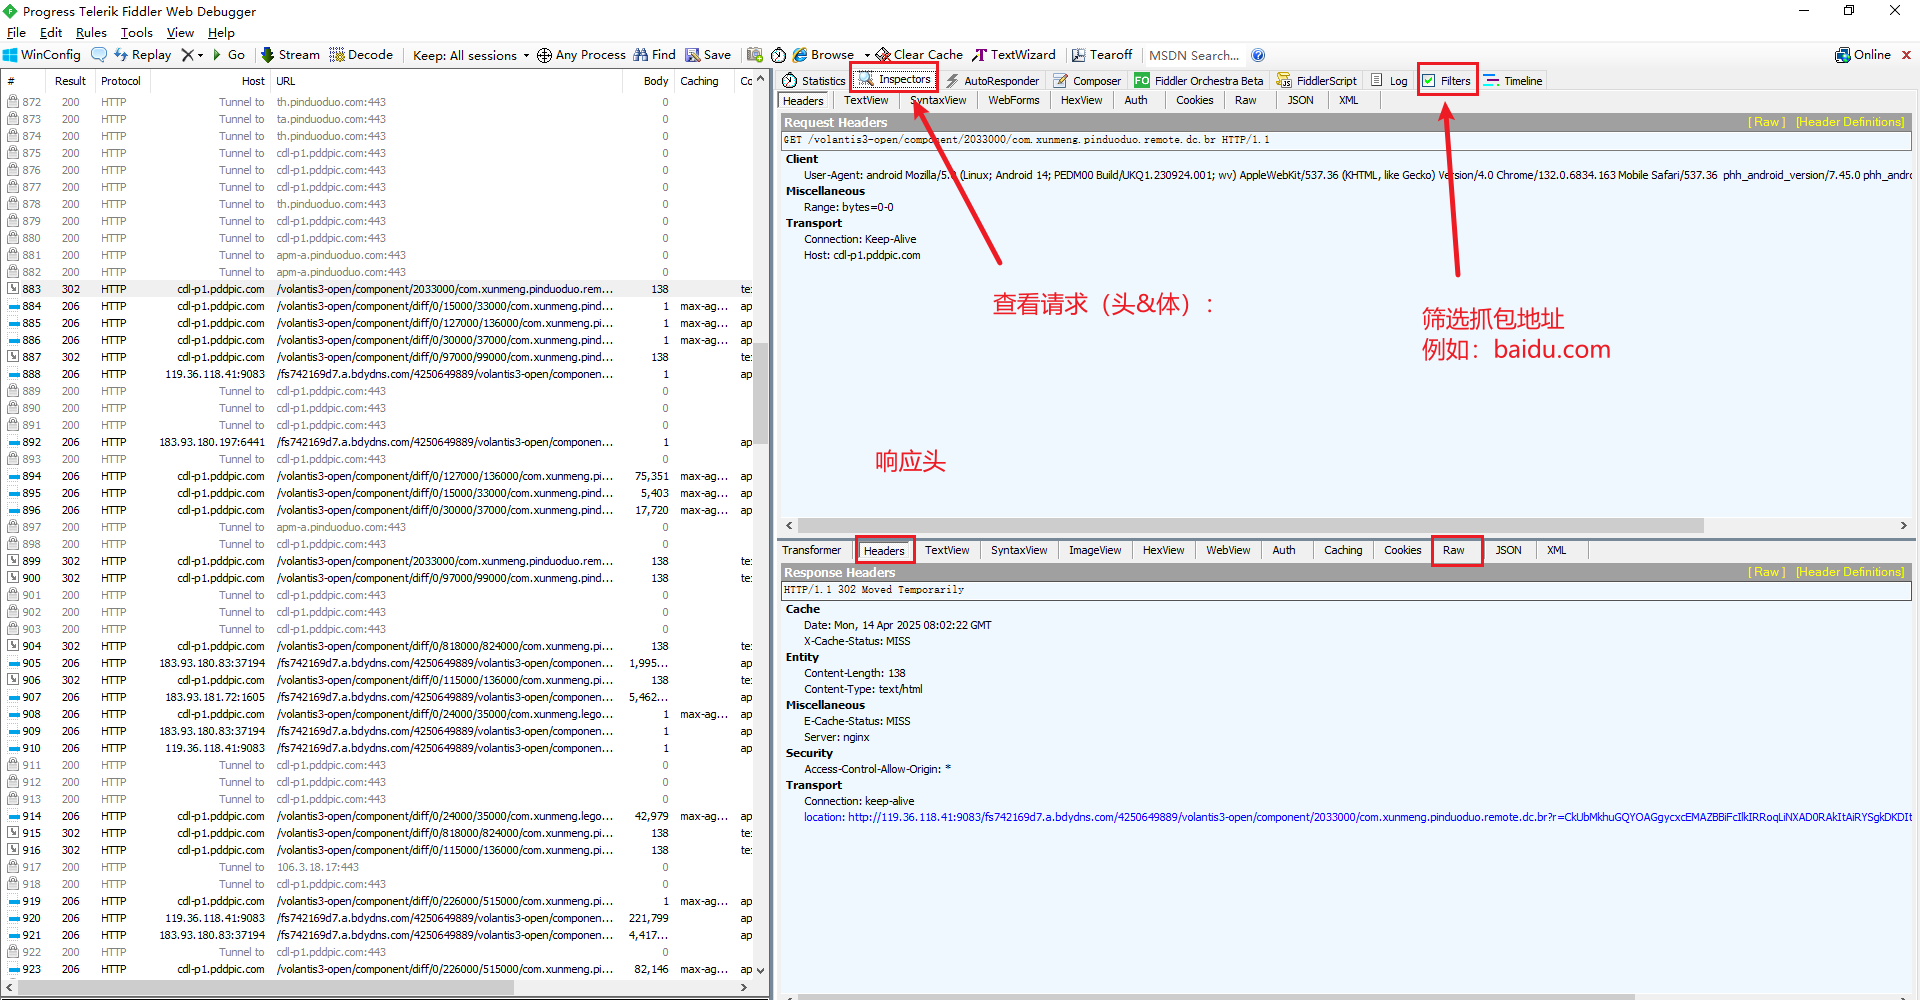Click session list horizontal scrollbar right arrow
Image resolution: width=1920 pixels, height=1000 pixels.
[x=743, y=987]
